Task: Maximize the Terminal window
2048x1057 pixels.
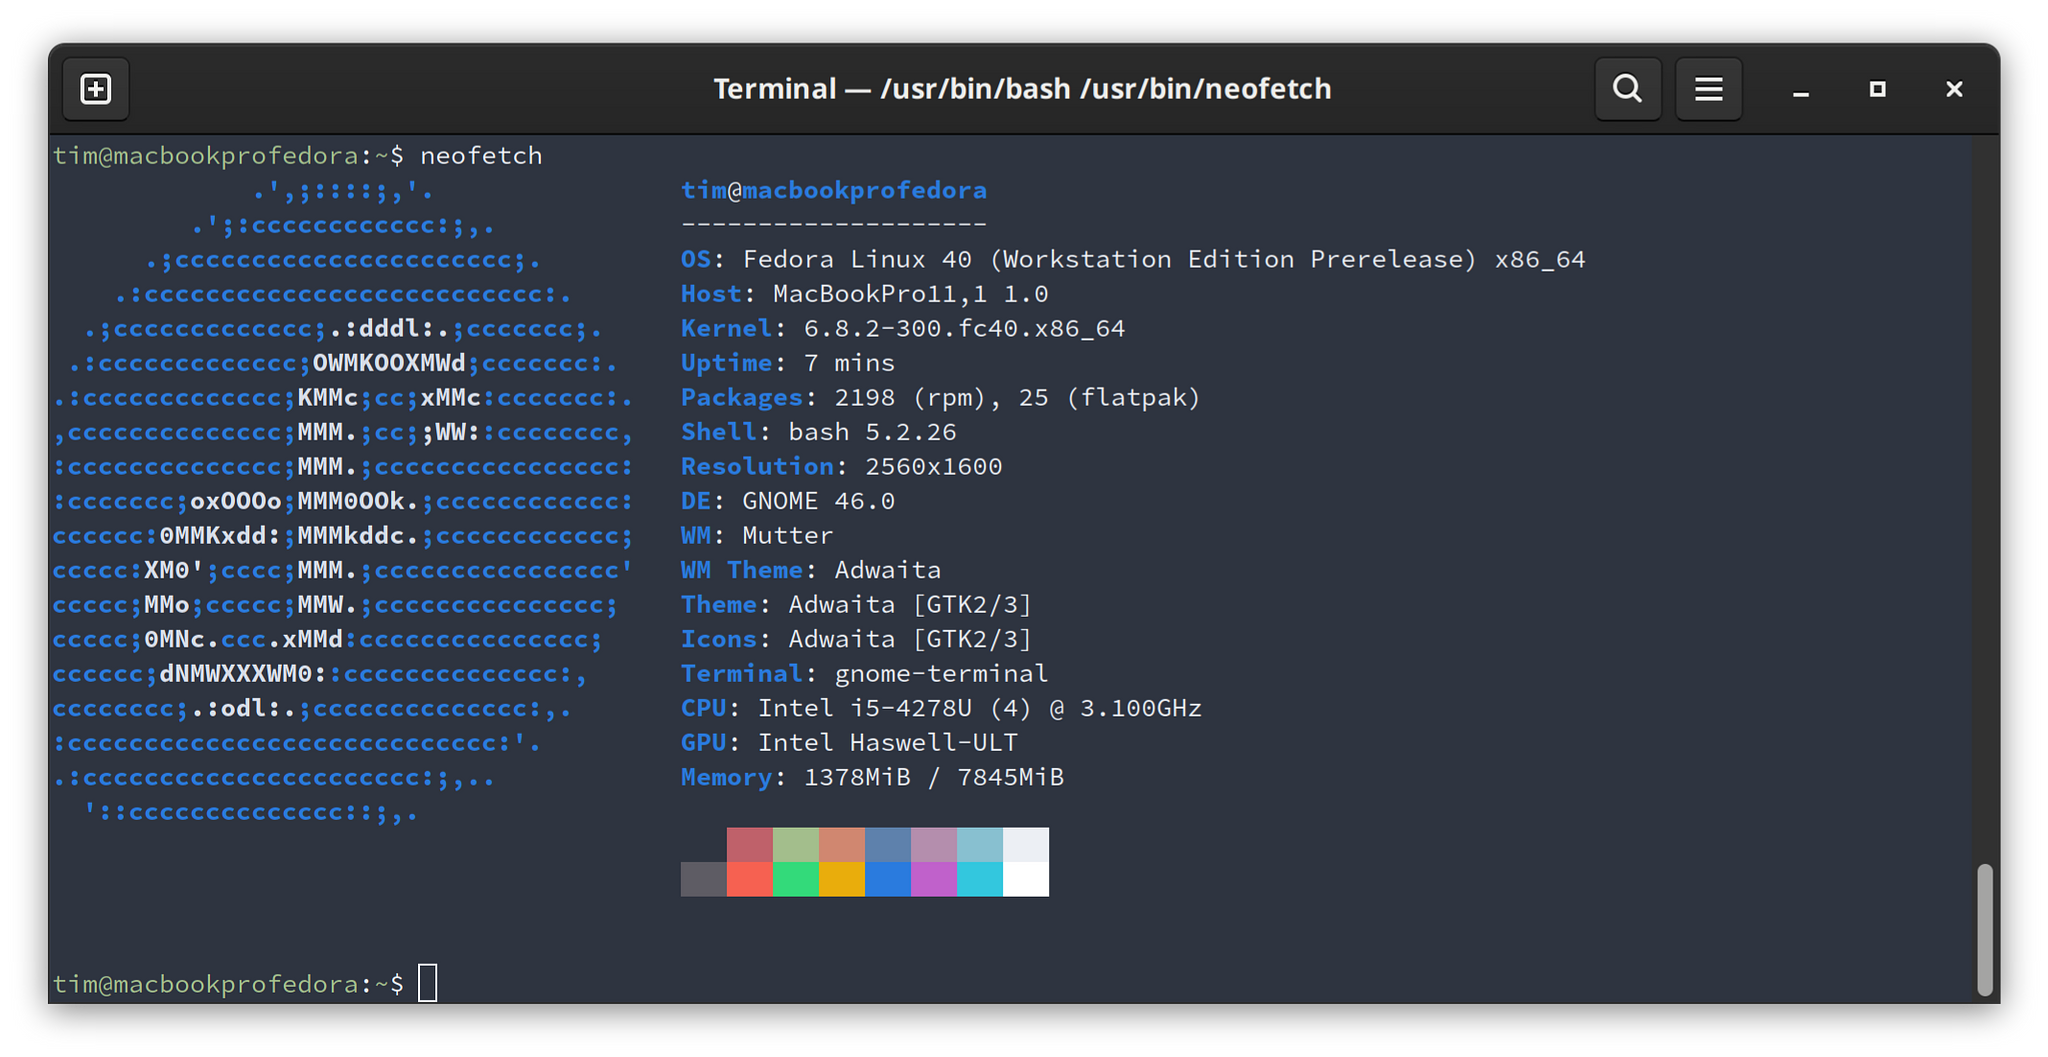Action: pos(1878,89)
